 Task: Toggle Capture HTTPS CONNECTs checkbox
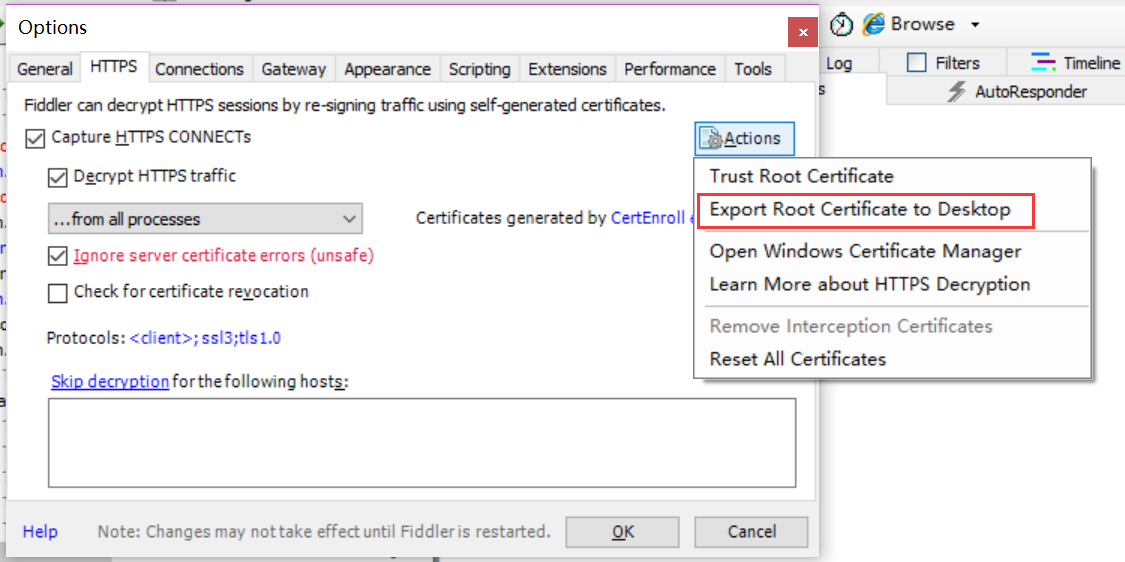coord(34,138)
